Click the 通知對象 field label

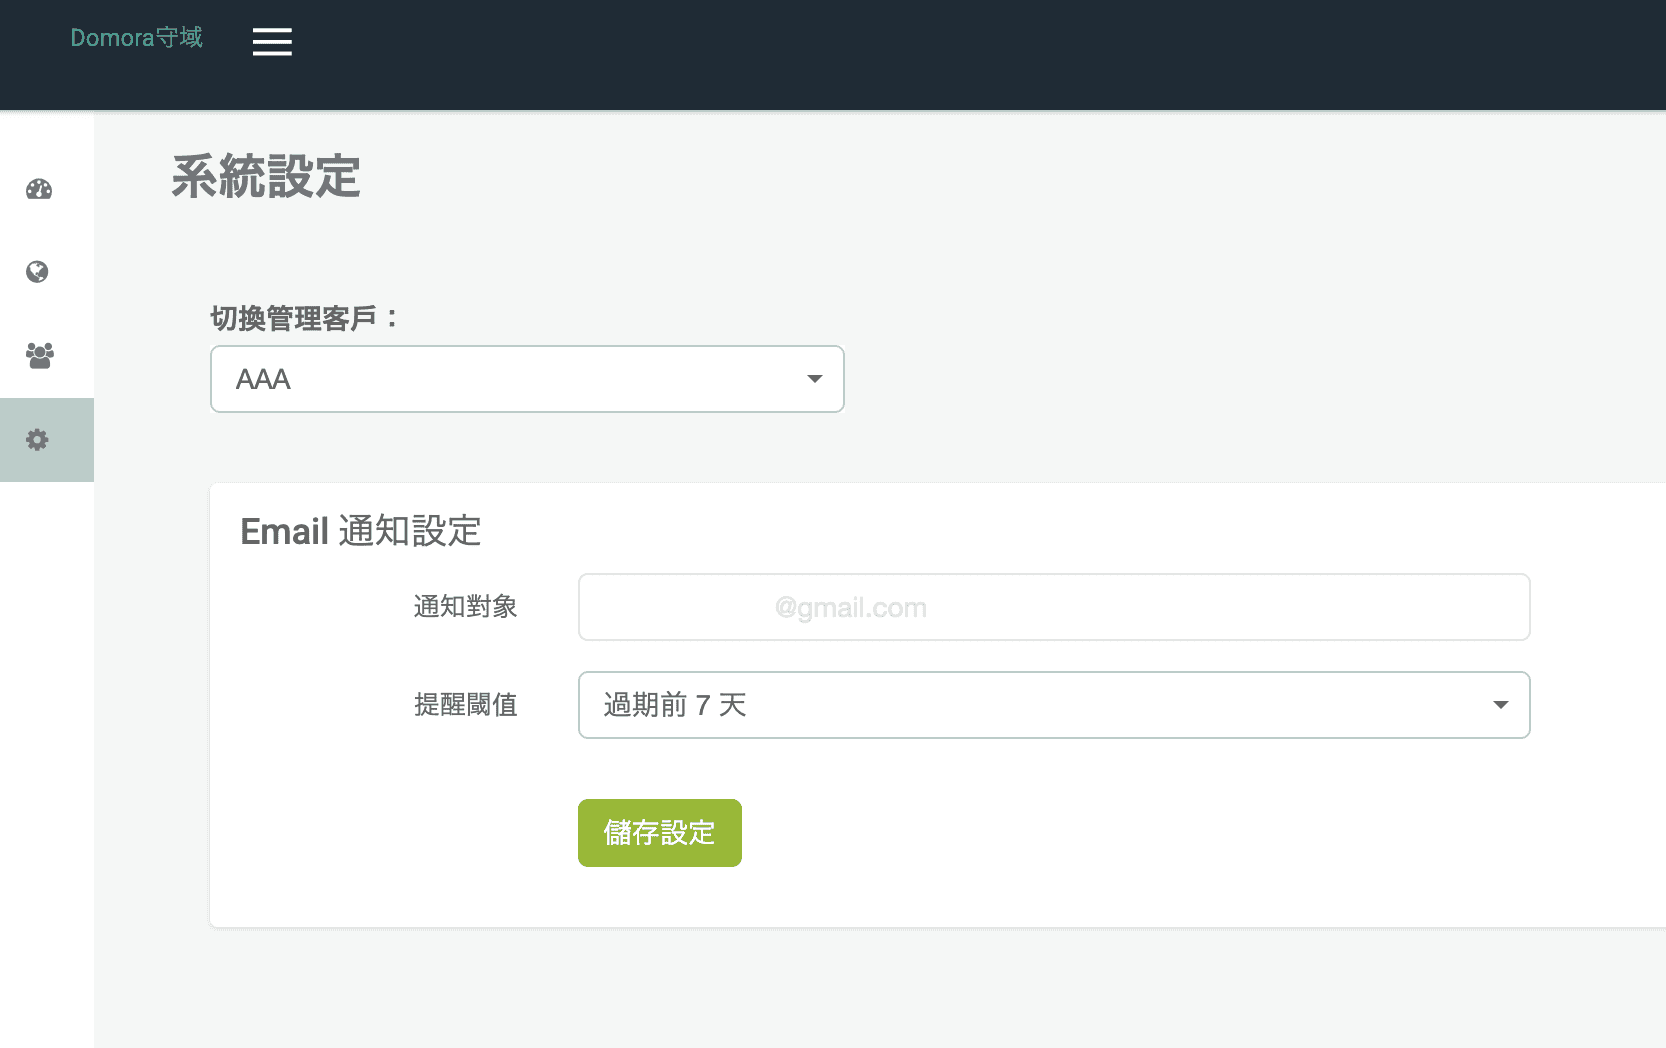tap(465, 607)
